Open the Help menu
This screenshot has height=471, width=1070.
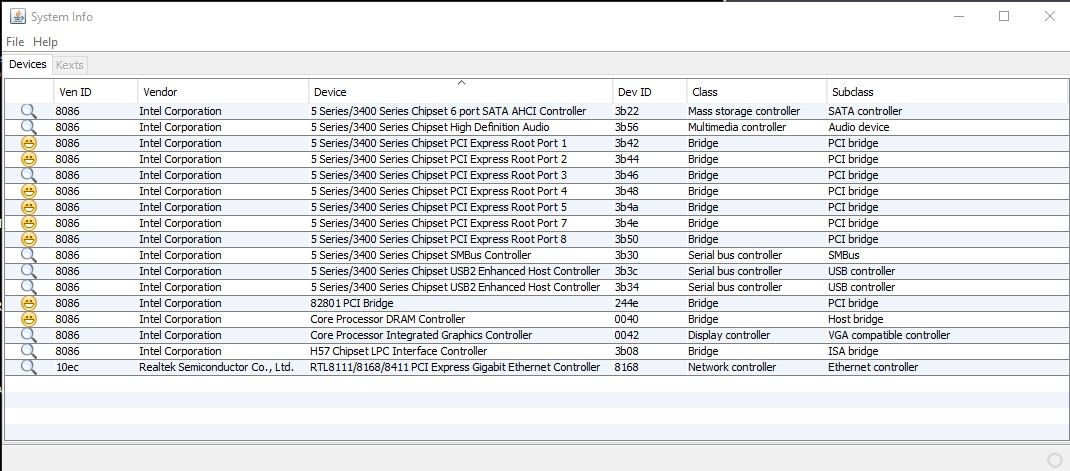[46, 42]
